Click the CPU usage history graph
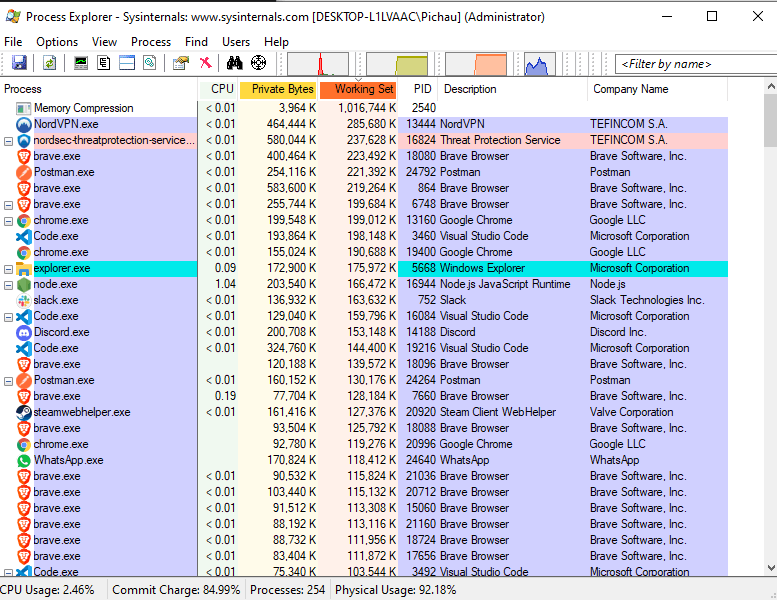This screenshot has width=777, height=600. pos(318,64)
